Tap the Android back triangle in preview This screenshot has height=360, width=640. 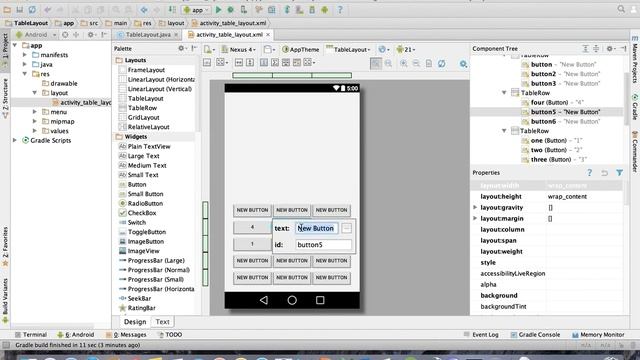point(264,300)
